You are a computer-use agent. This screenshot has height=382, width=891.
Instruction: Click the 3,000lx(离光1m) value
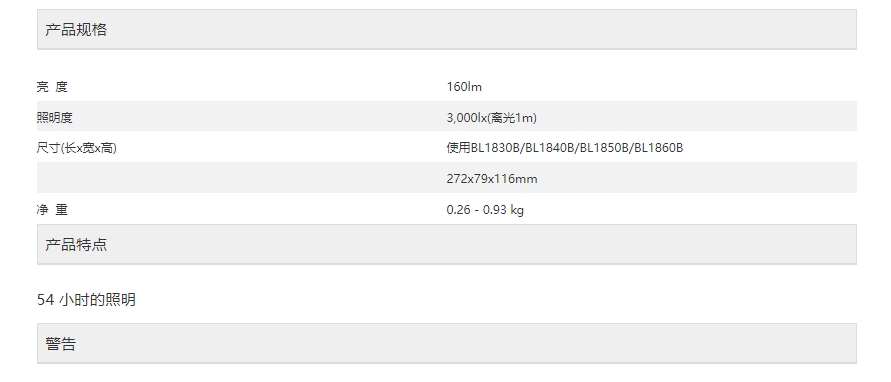(x=492, y=118)
